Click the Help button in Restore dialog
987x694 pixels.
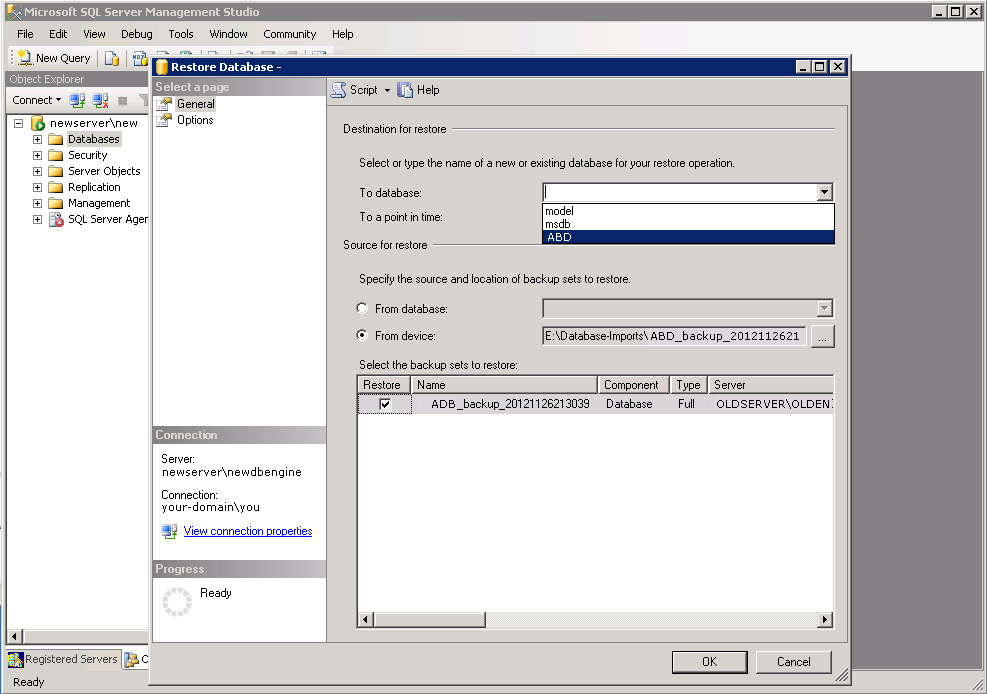419,90
